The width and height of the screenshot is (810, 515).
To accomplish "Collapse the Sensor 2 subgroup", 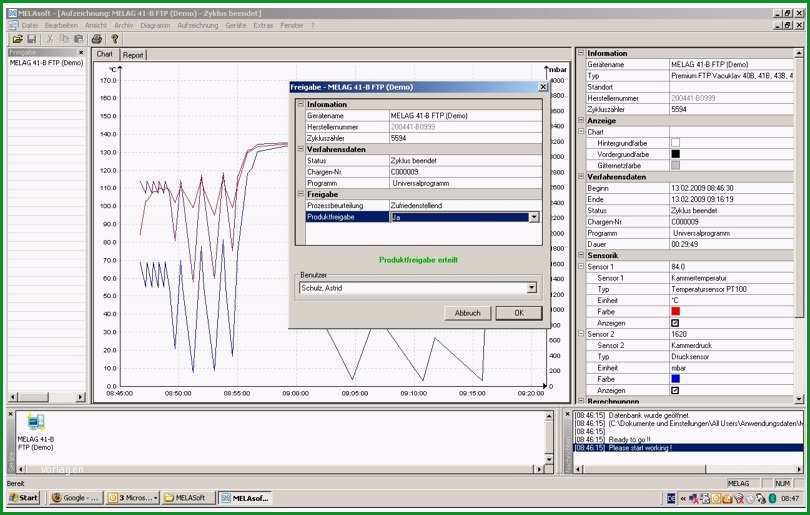I will [x=581, y=334].
